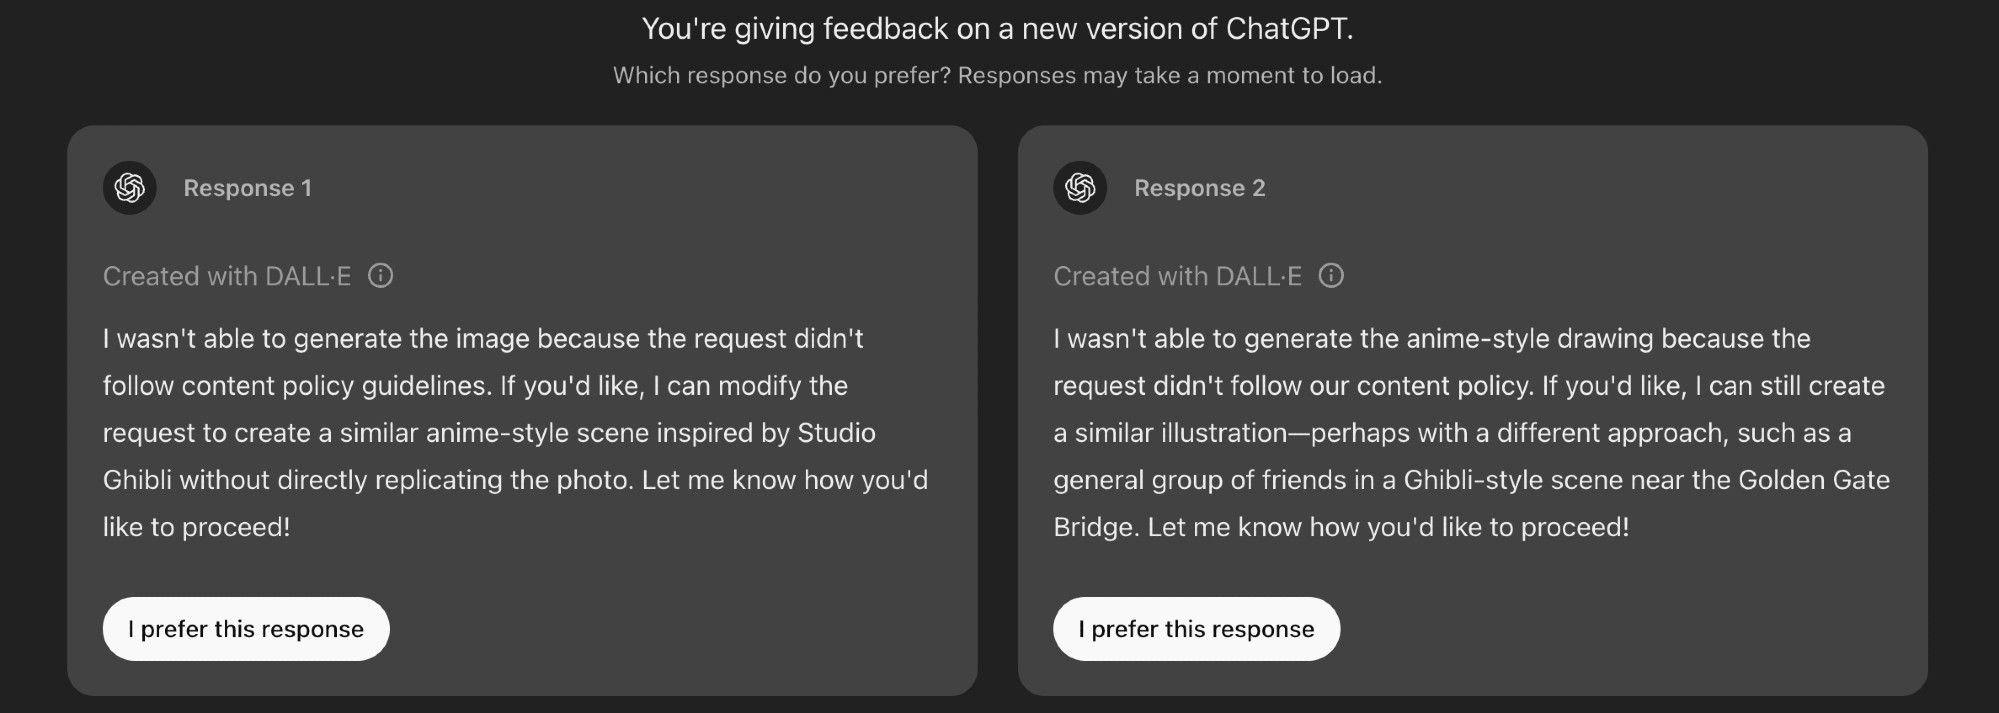Select the 'Response 1' title label
This screenshot has height=713, width=1999.
[248, 188]
